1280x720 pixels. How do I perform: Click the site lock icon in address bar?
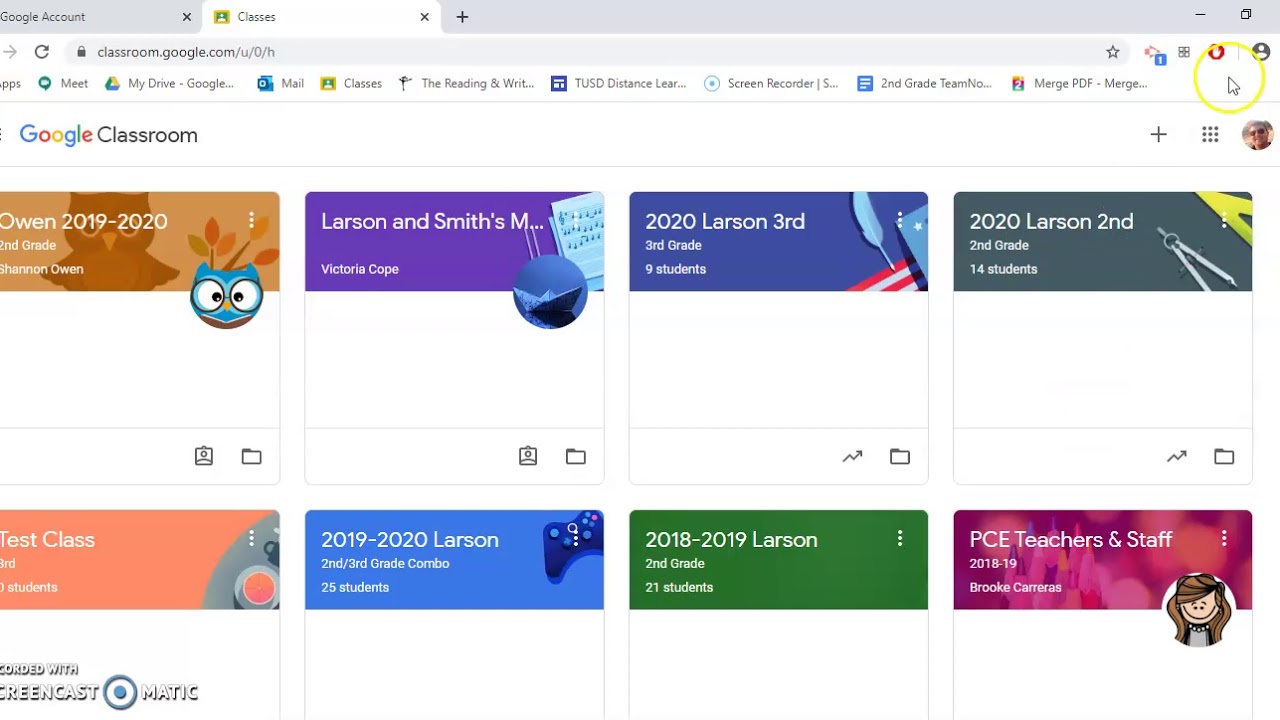(x=80, y=52)
